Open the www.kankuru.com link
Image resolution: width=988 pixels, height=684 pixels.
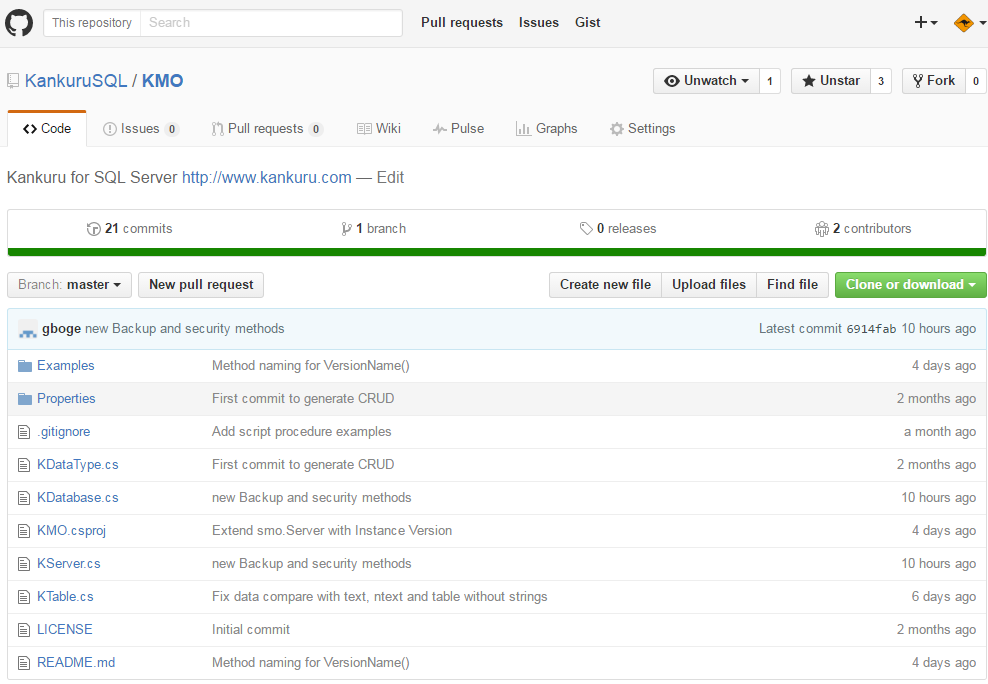coord(267,178)
